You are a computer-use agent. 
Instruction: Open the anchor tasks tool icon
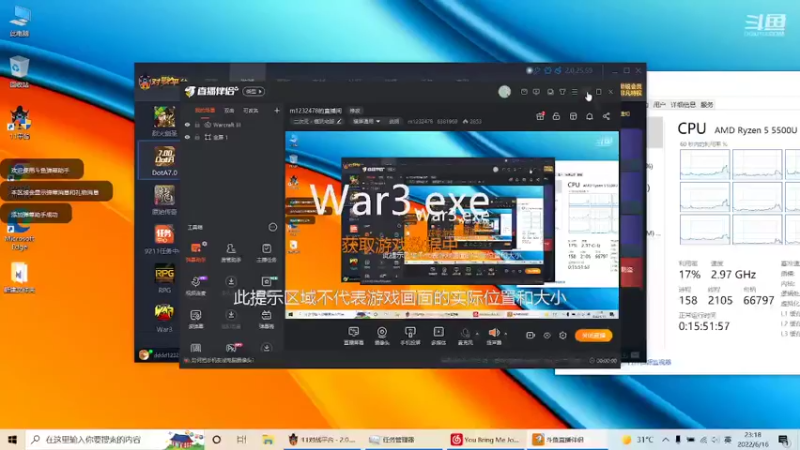point(266,252)
